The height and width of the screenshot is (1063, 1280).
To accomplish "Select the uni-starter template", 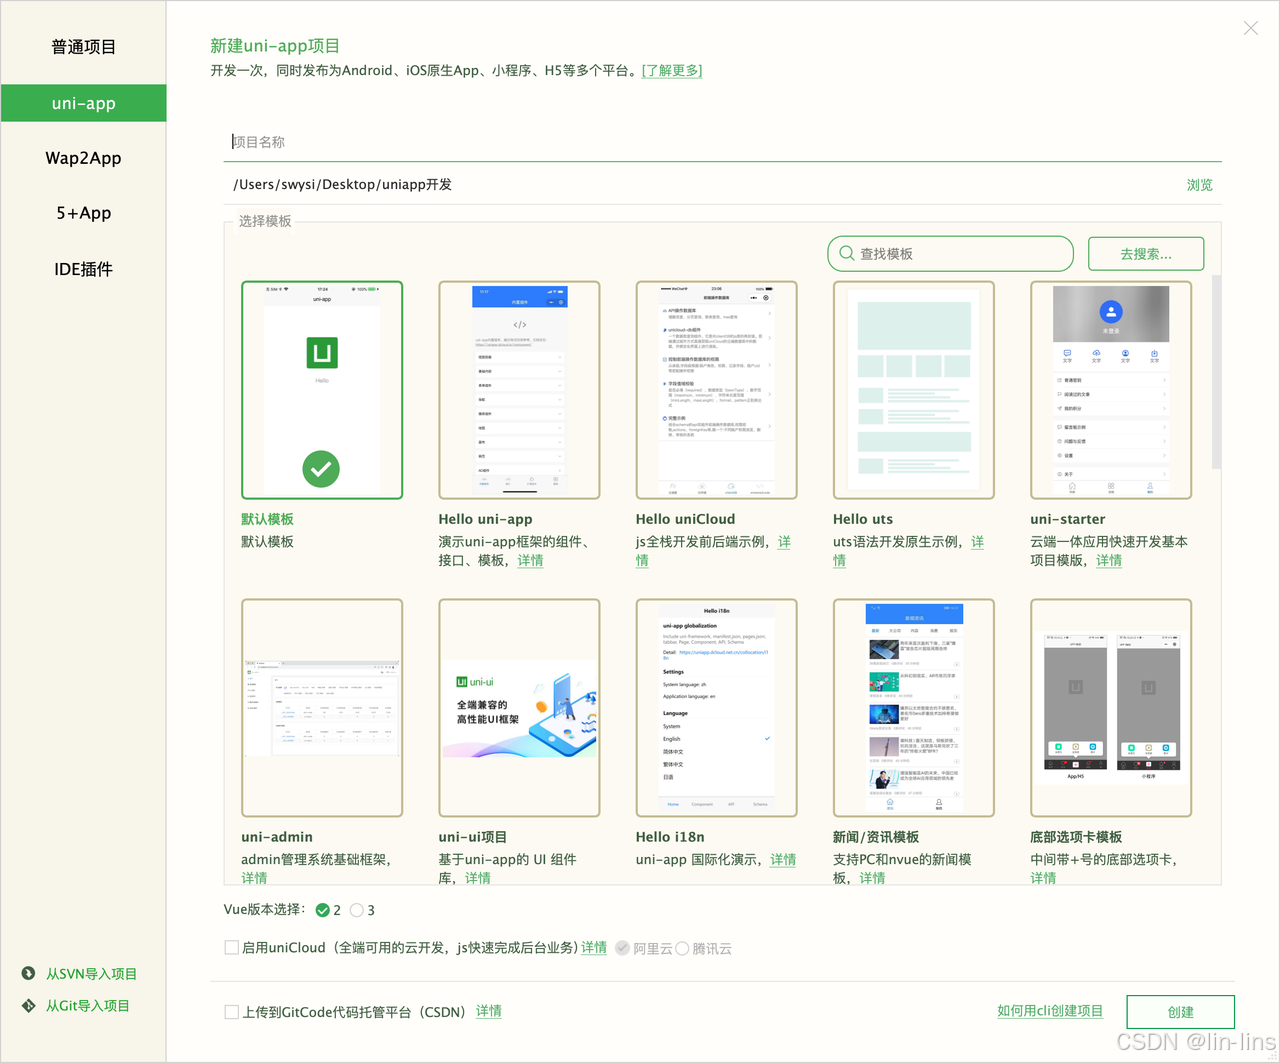I will point(1111,390).
